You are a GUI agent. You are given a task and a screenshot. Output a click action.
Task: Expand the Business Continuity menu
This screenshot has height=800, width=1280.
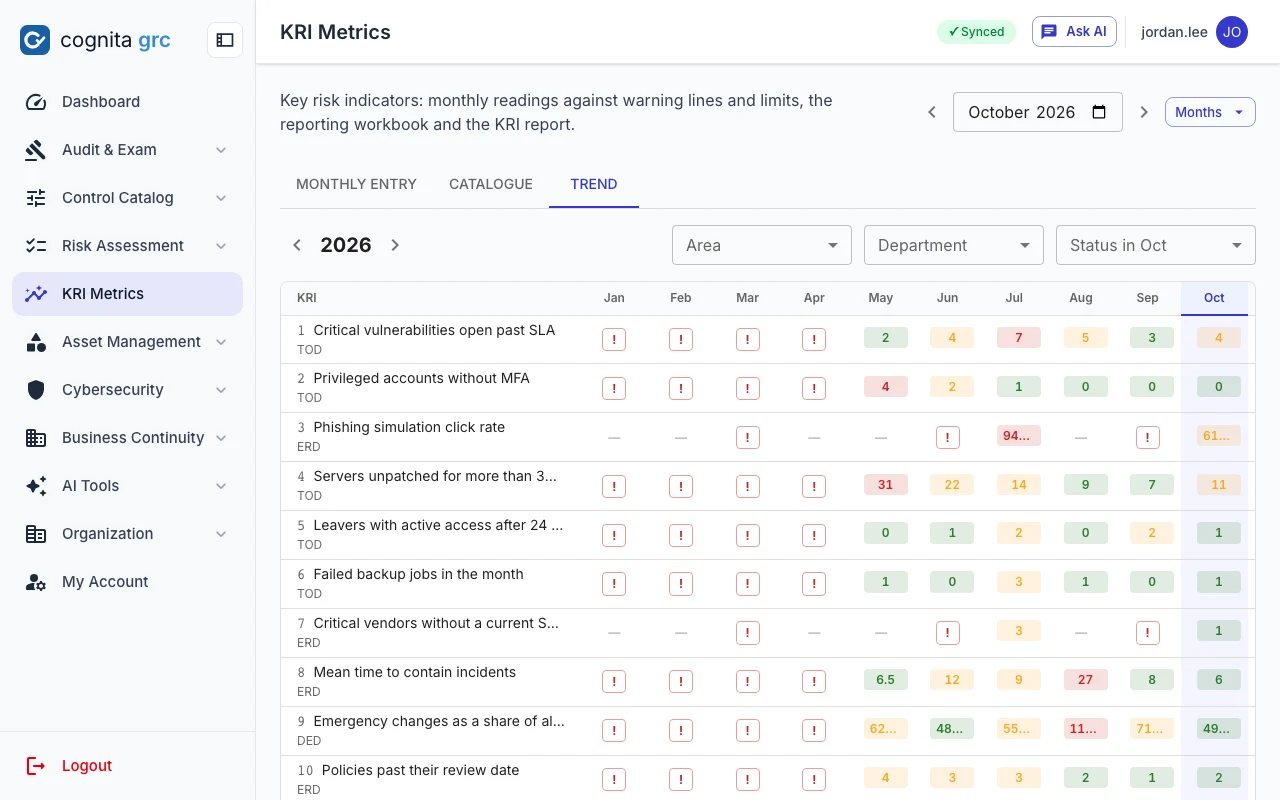tap(221, 438)
